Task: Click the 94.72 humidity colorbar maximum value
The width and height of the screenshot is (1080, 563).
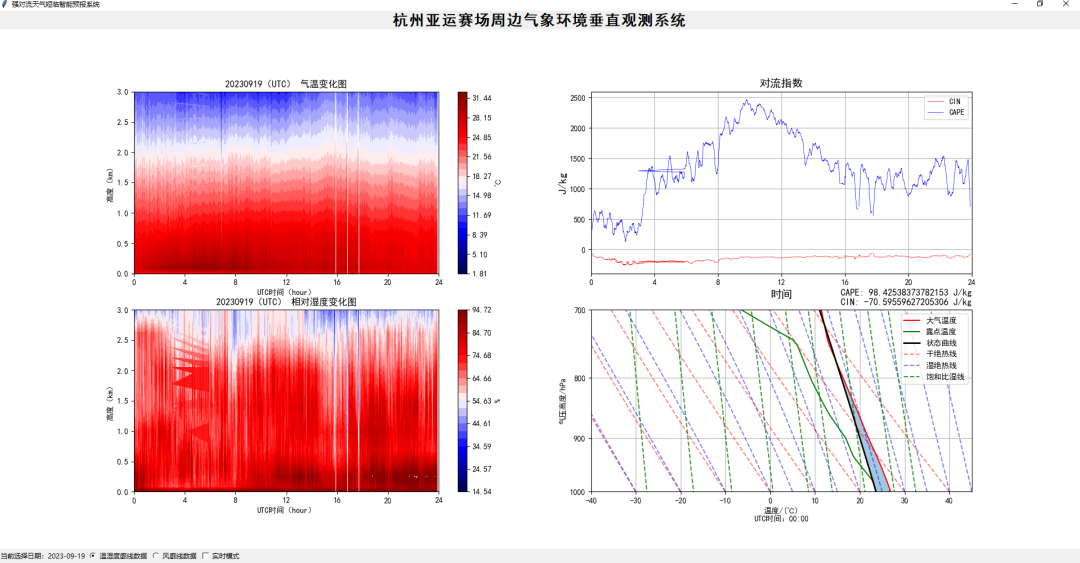Action: (482, 310)
